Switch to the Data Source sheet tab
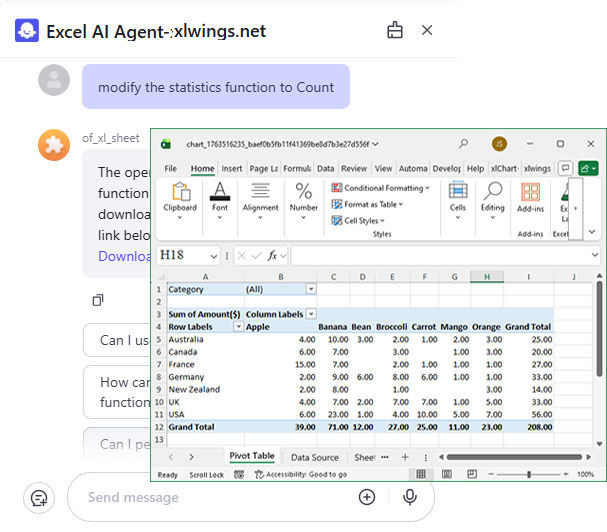The width and height of the screenshot is (607, 532). [x=314, y=457]
